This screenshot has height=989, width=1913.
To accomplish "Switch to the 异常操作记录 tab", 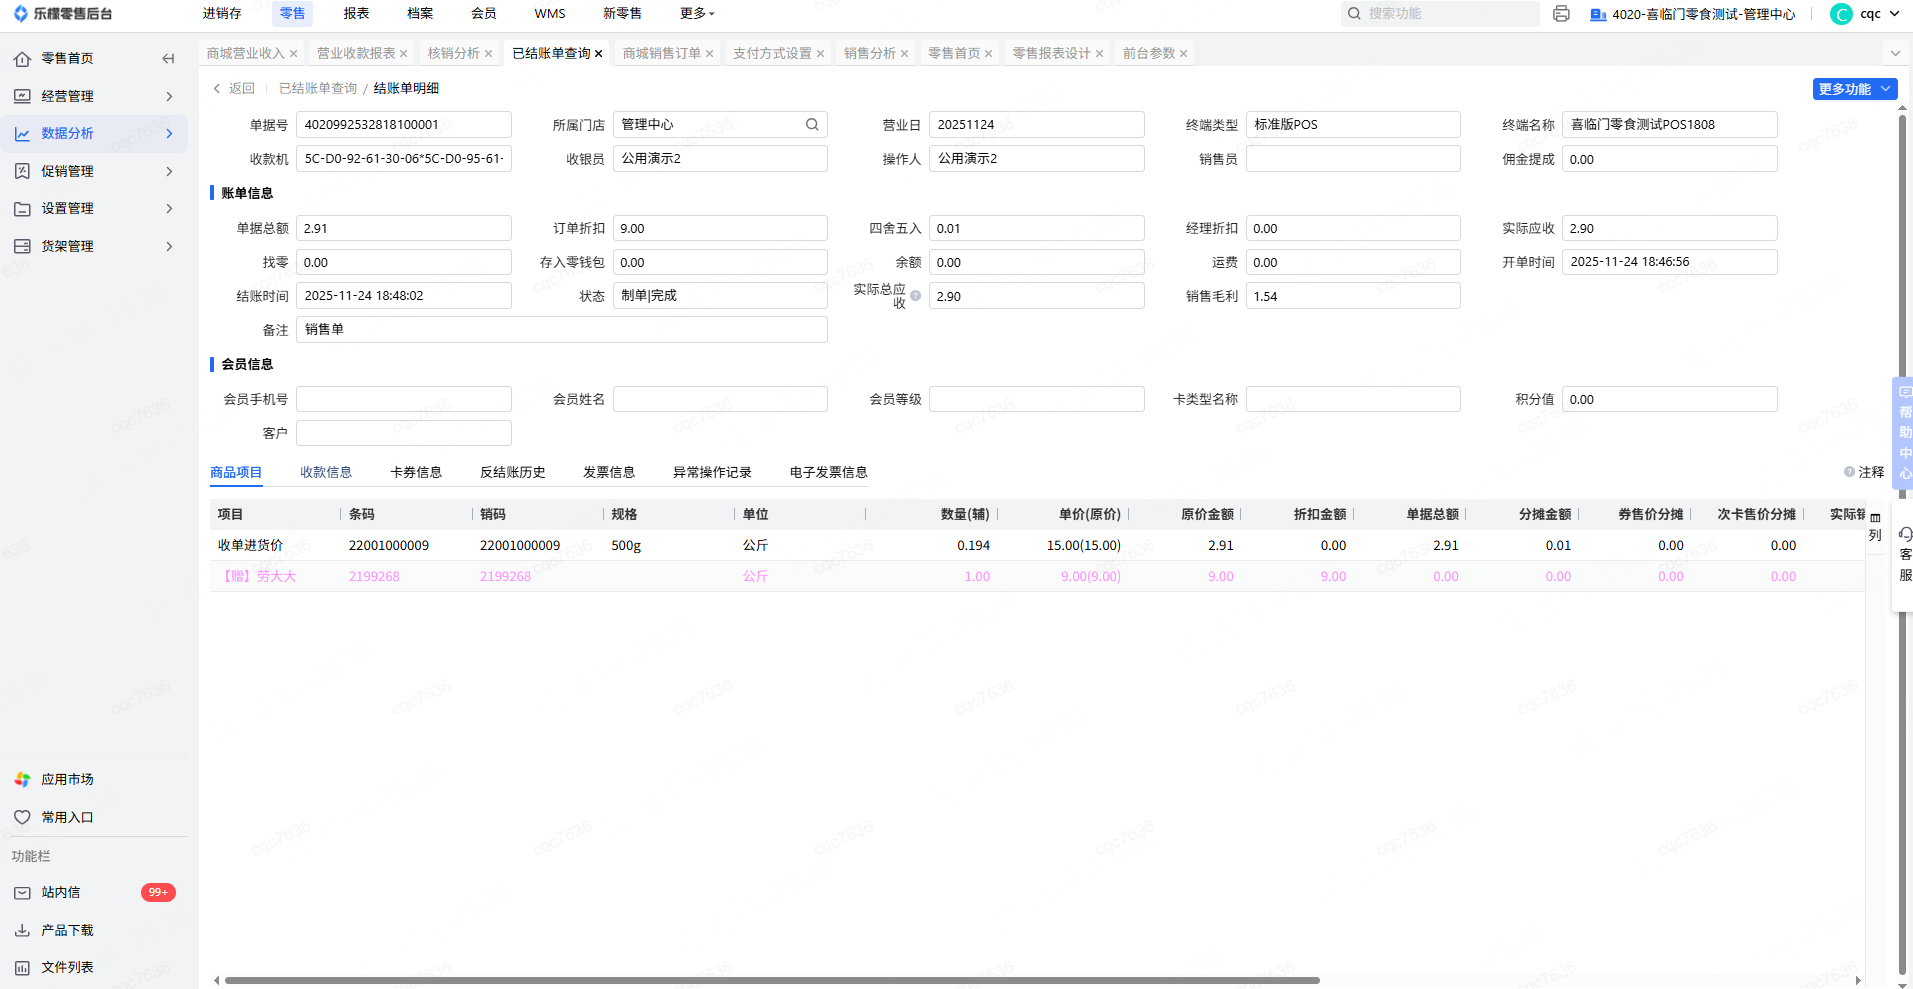I will pyautogui.click(x=712, y=472).
